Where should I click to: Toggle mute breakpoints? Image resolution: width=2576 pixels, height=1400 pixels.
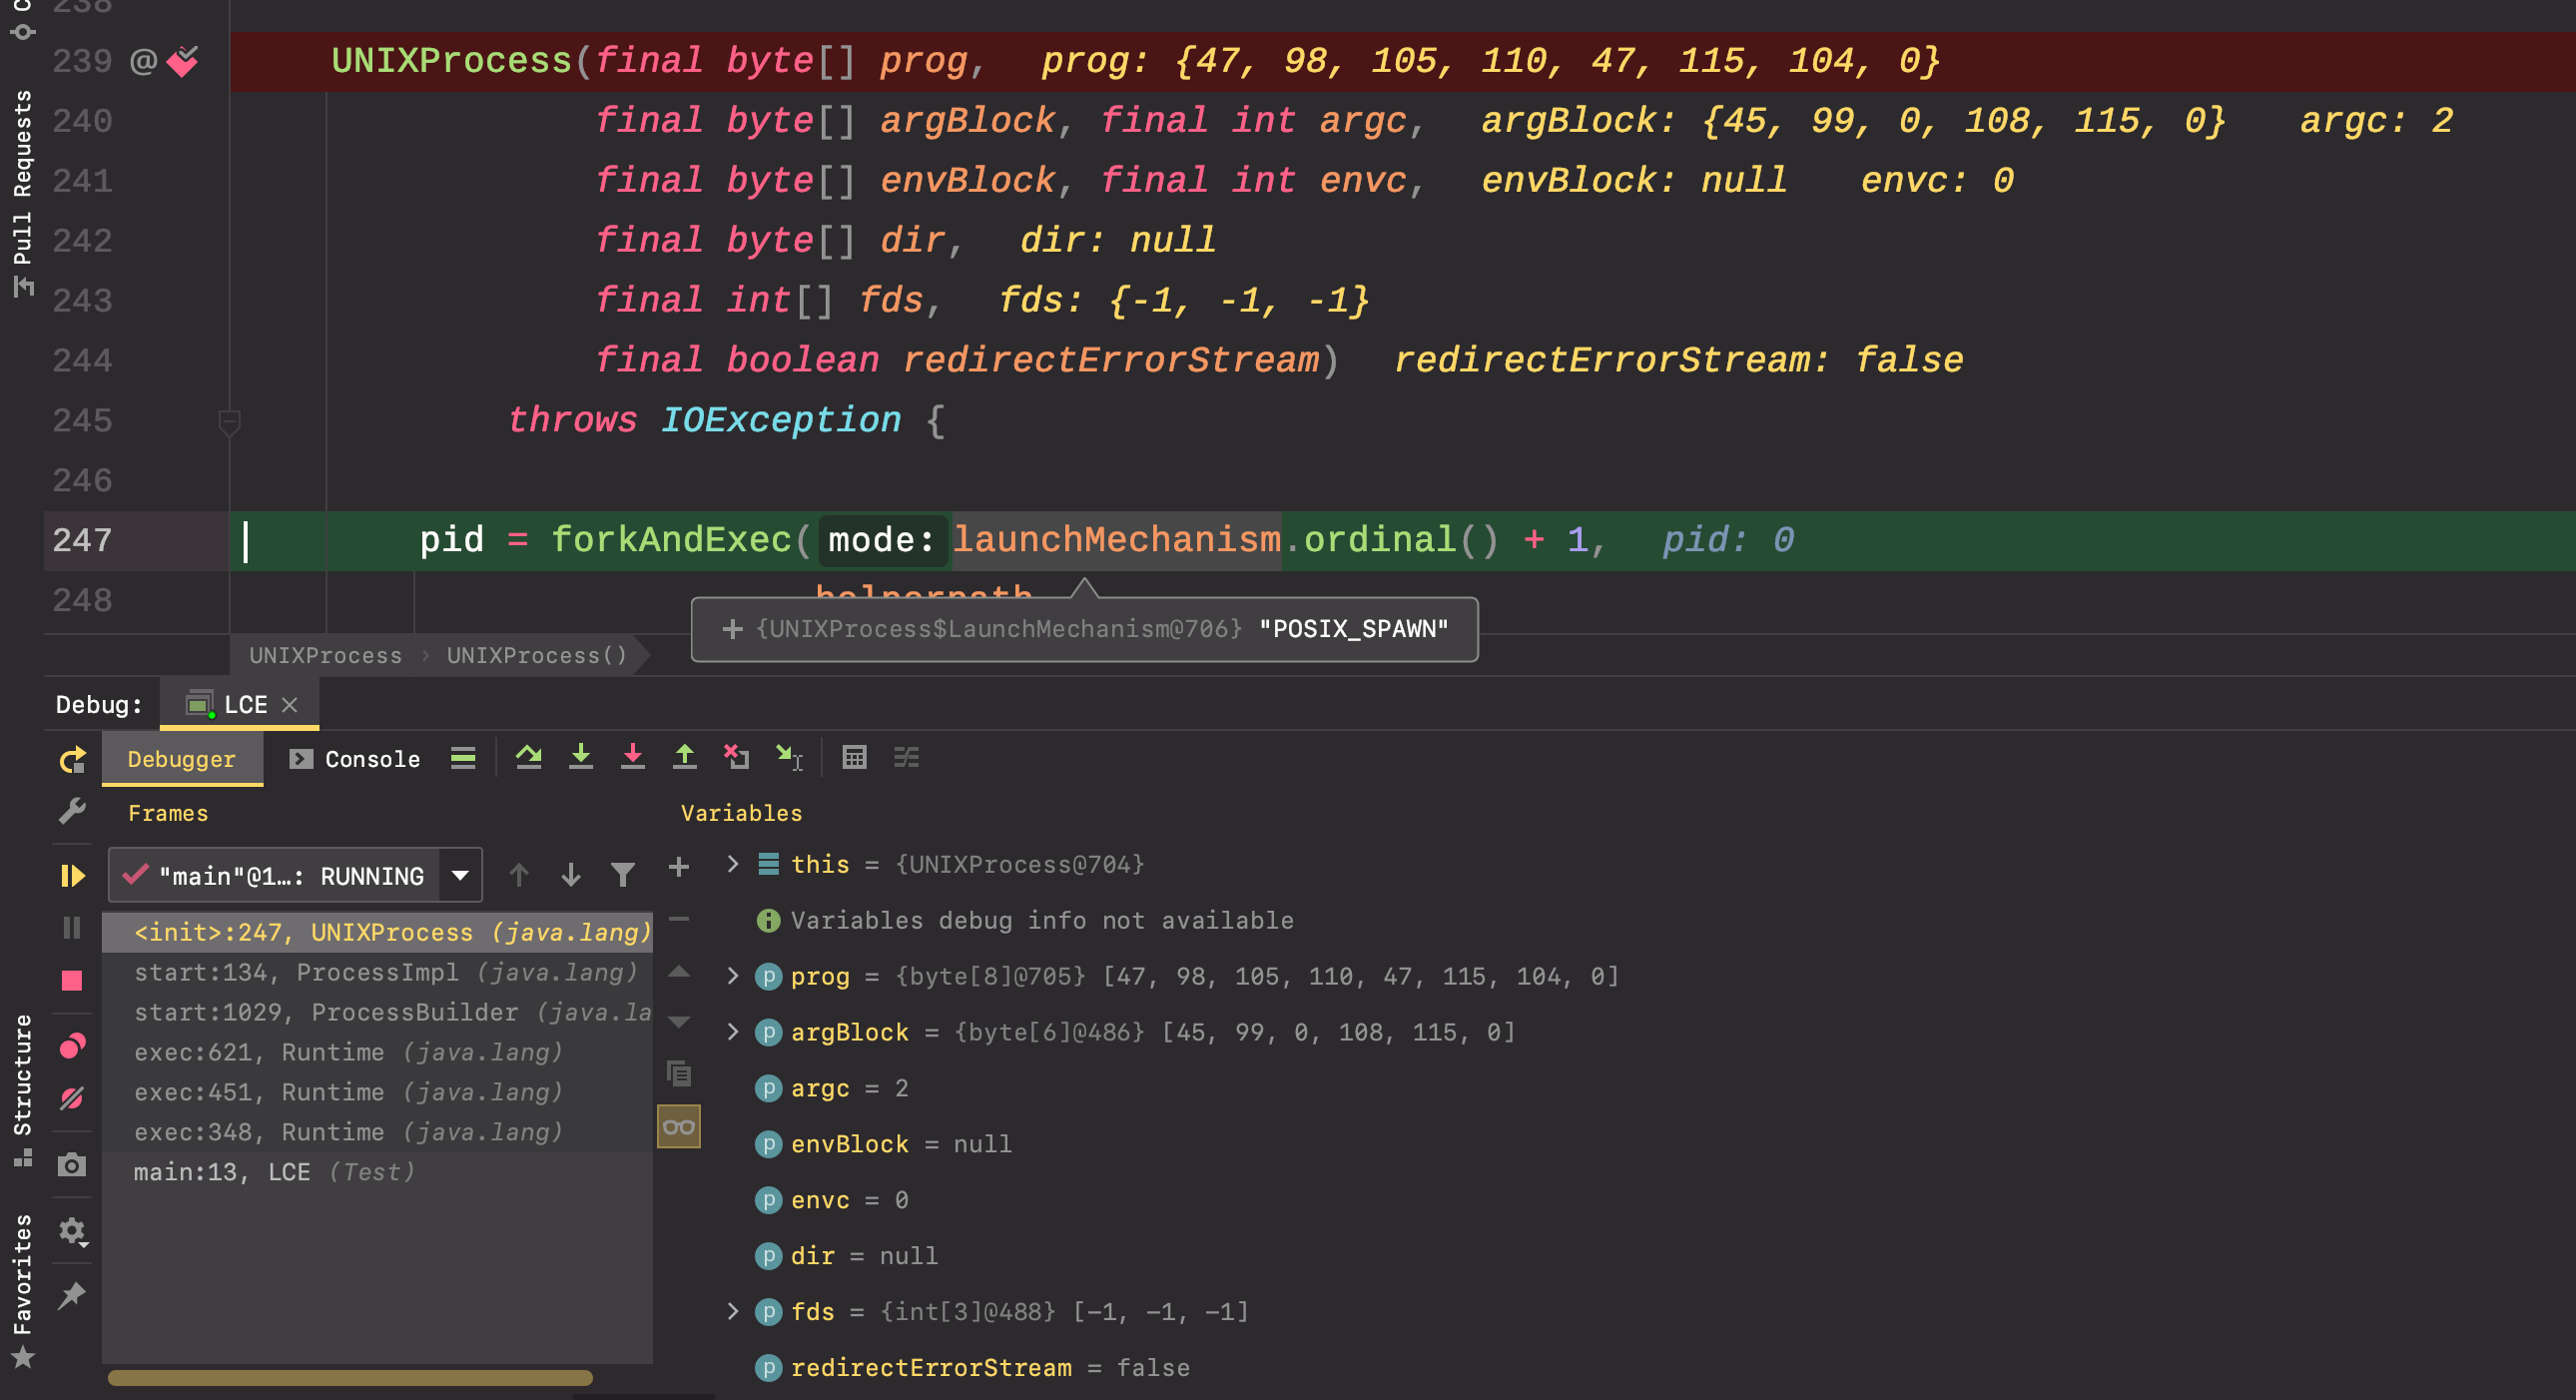pos(72,1099)
